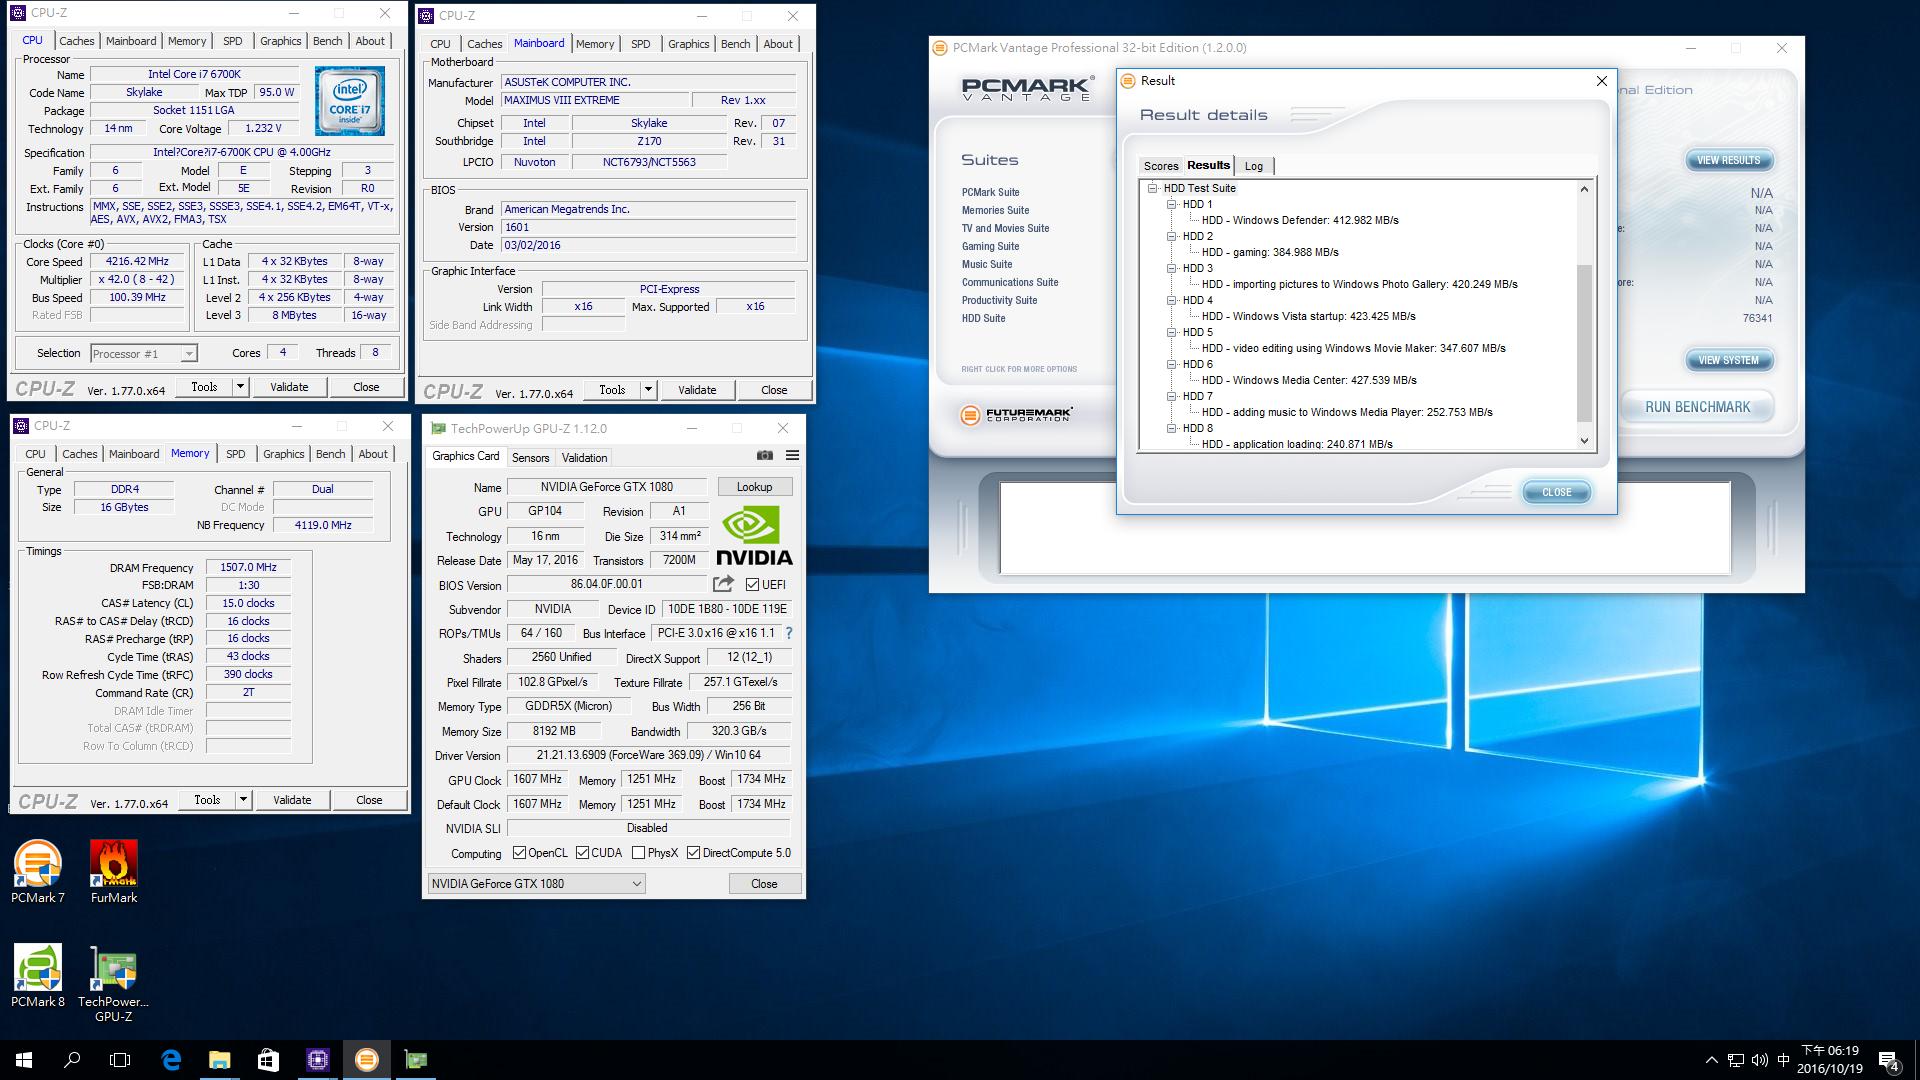
Task: Toggle the OpenCL checkbox
Action: coord(519,853)
